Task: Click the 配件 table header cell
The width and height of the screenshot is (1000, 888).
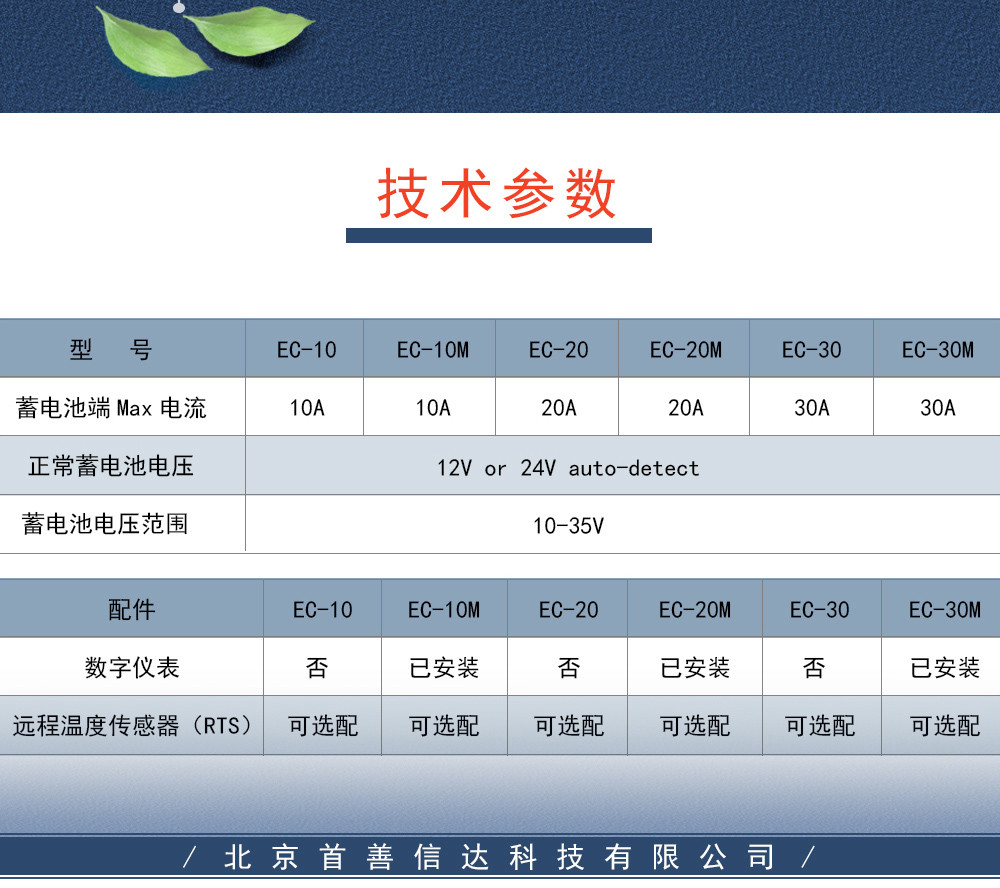Action: point(131,609)
